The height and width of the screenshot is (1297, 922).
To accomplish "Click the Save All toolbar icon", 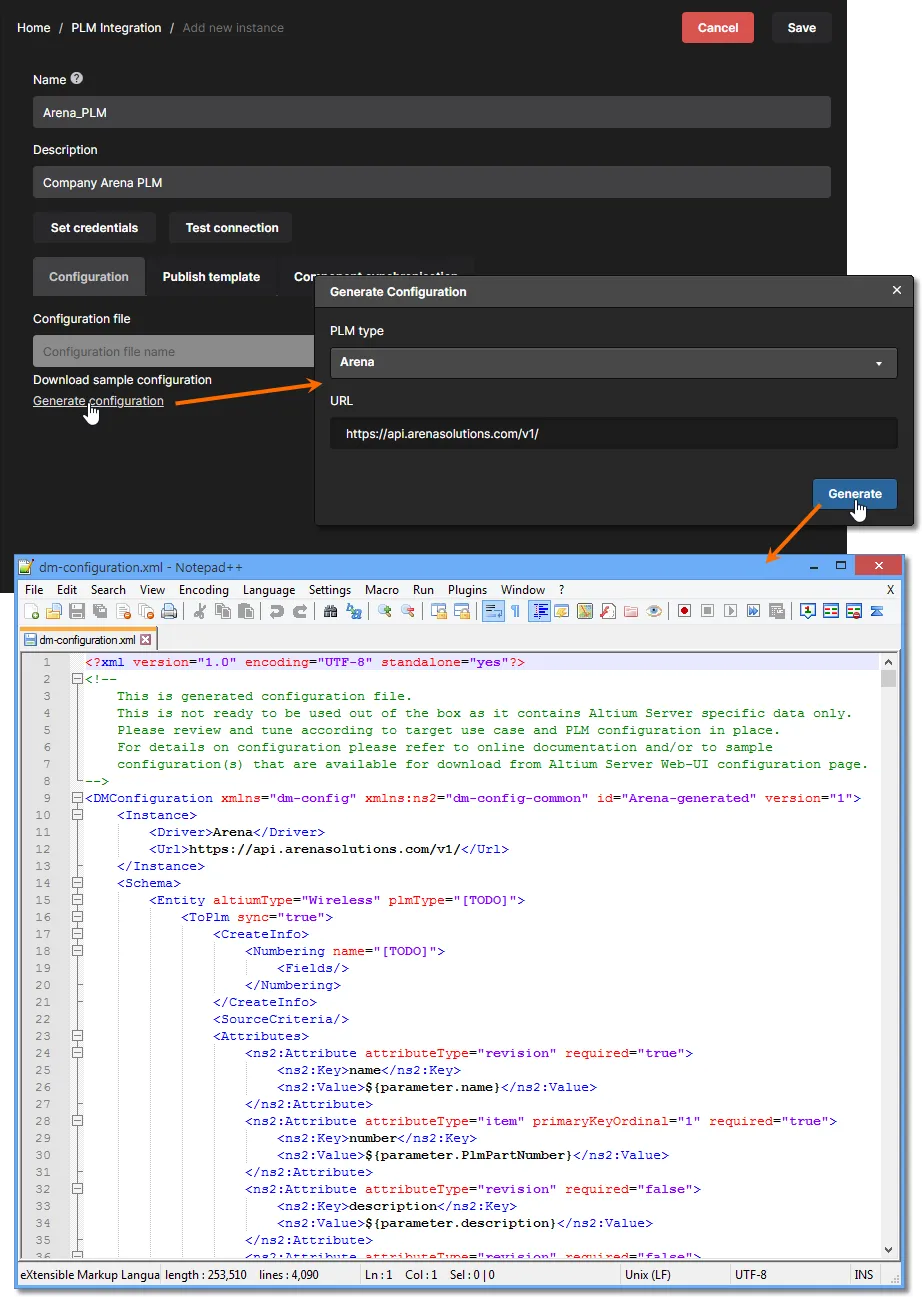I will point(100,611).
